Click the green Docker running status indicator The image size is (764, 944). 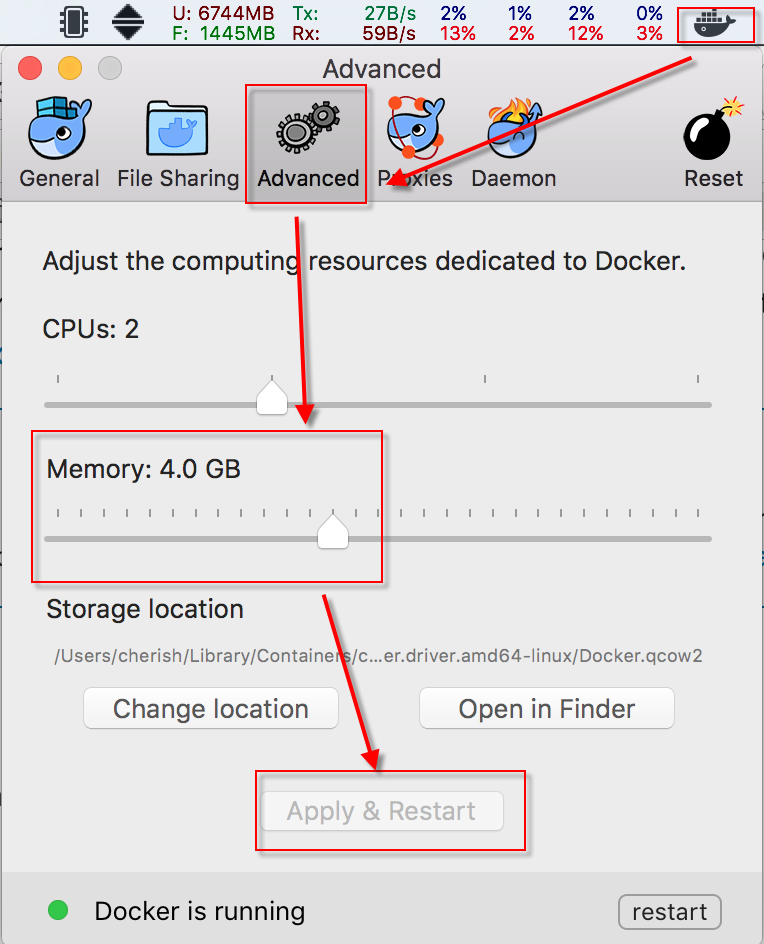[x=58, y=911]
